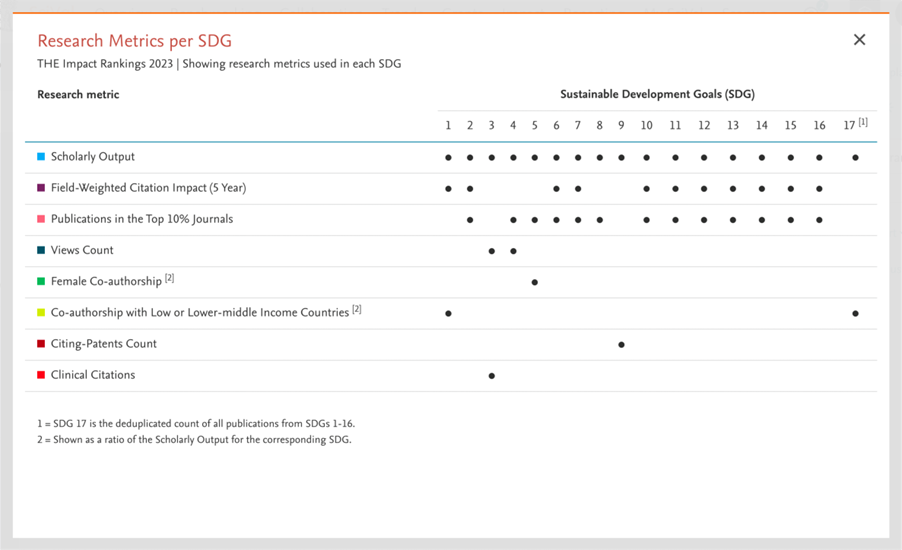
Task: Select 'Field-Weighted Citation Impact (5 Year)' label
Action: point(148,188)
